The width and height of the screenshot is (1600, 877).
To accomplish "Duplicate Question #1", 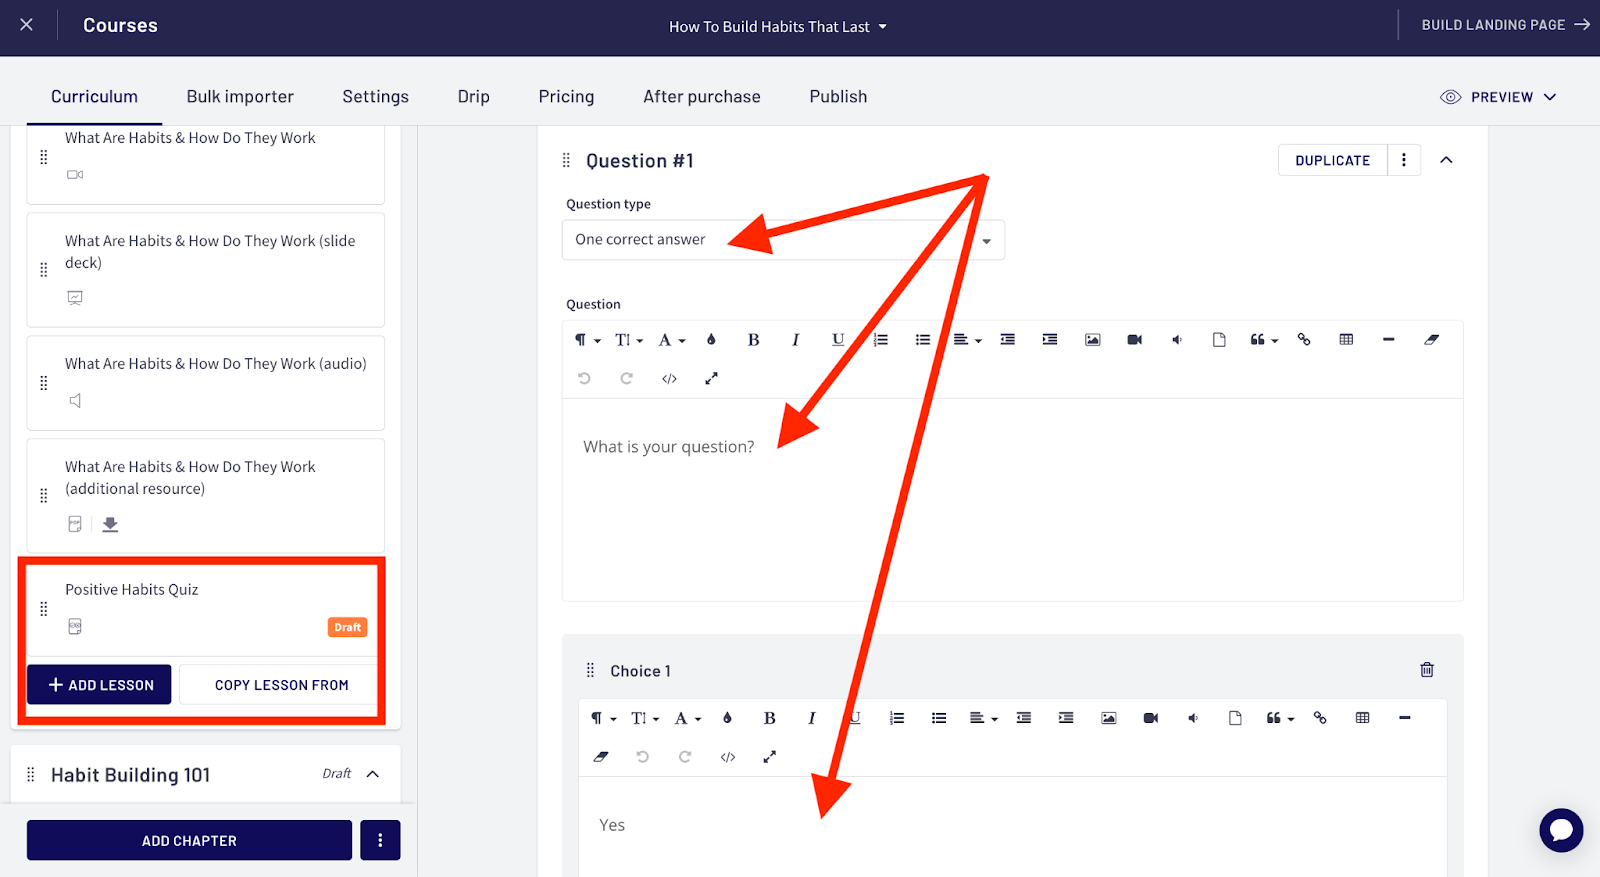I will click(x=1332, y=160).
